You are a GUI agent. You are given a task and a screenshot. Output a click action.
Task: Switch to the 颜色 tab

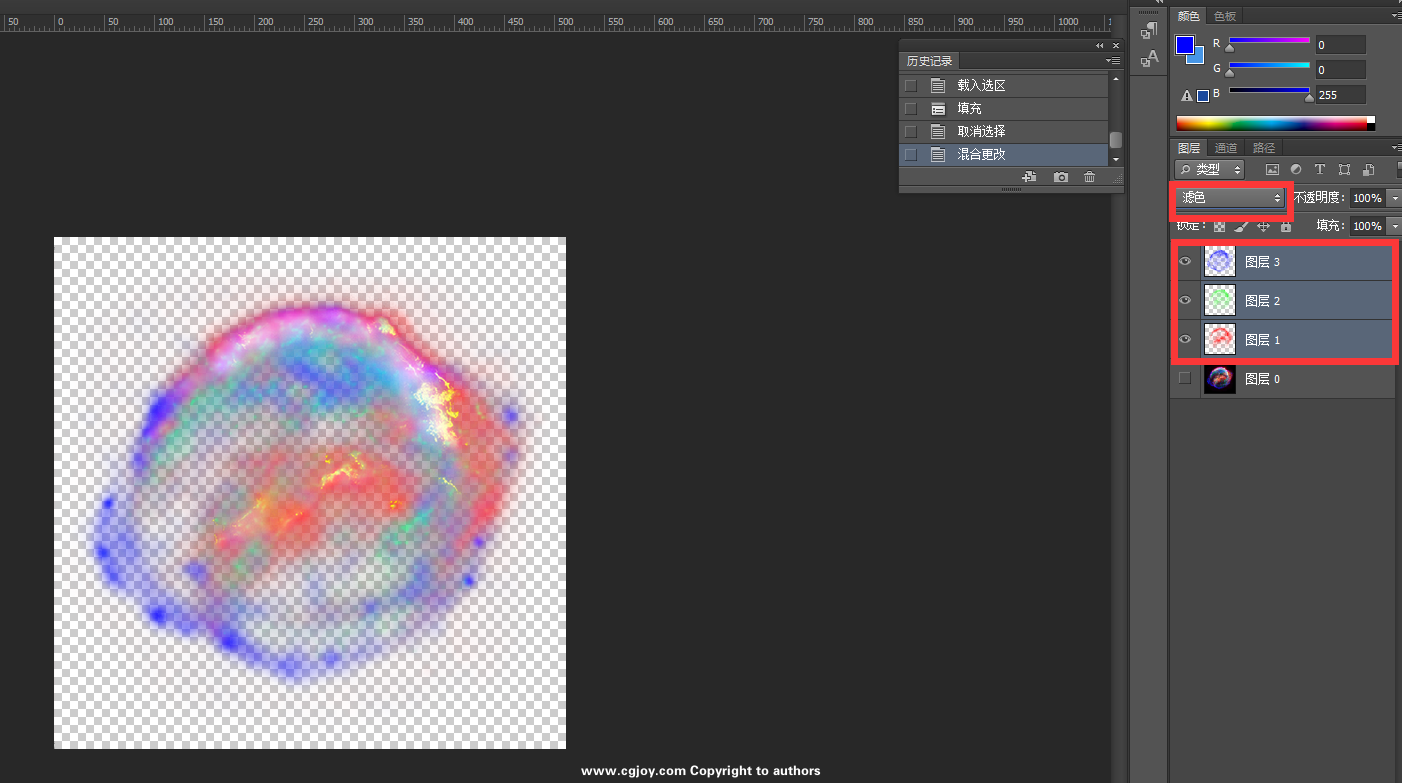[1188, 16]
